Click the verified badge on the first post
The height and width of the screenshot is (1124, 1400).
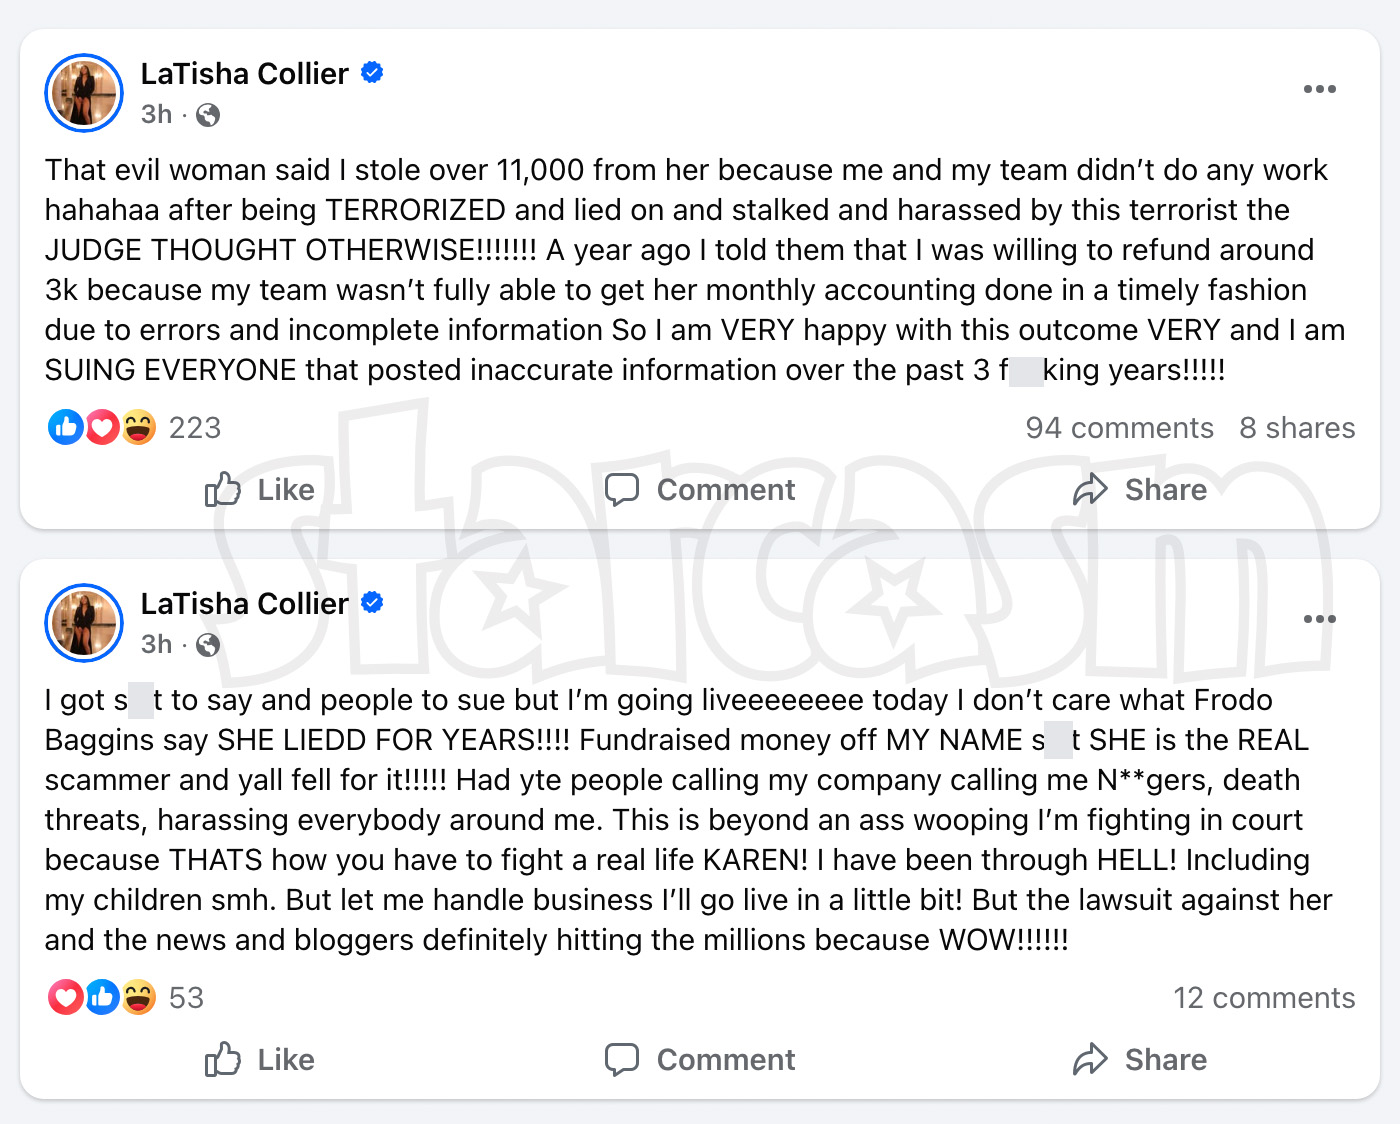pos(372,73)
